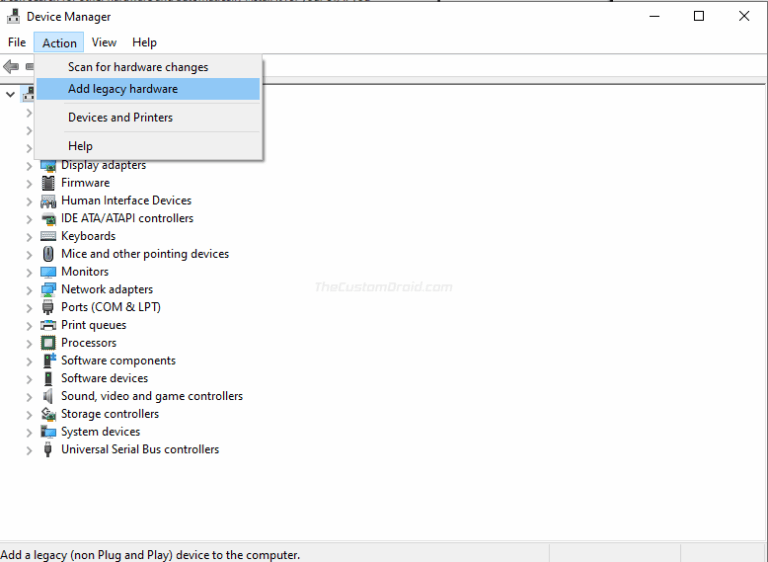Select the Firmware tree item
Screen dimensions: 768x562
tap(85, 183)
